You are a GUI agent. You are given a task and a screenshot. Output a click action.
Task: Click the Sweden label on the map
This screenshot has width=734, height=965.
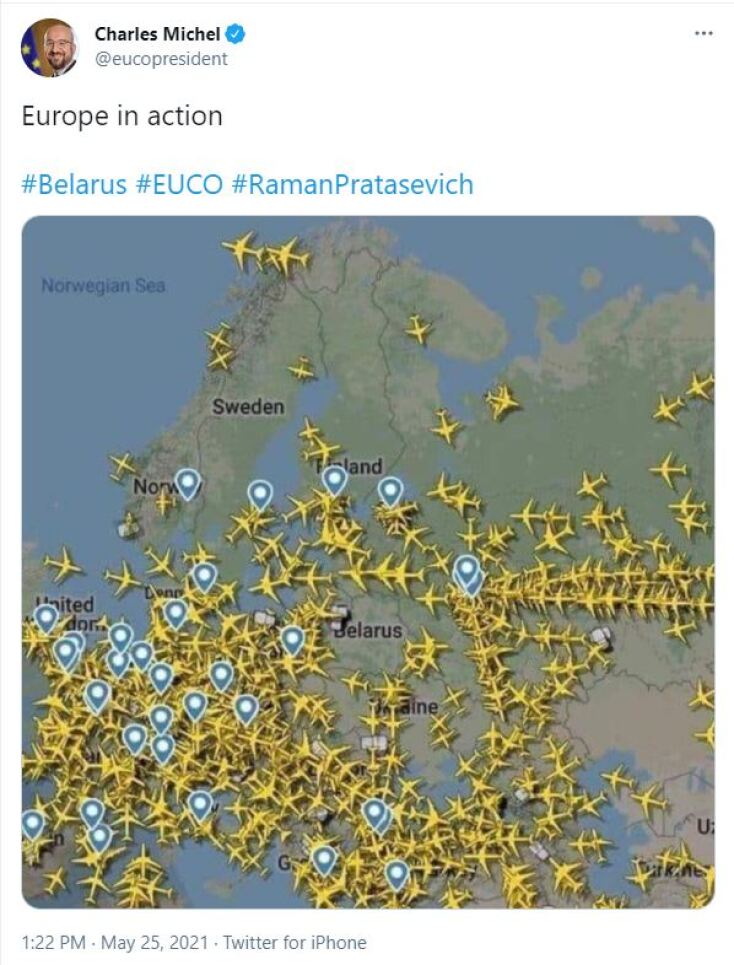(x=247, y=407)
